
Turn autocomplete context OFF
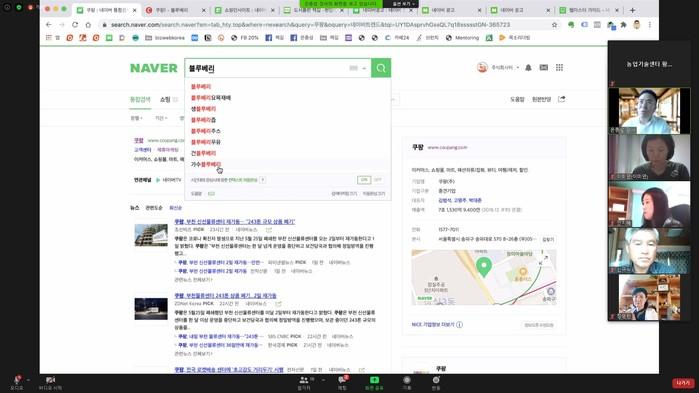point(378,180)
